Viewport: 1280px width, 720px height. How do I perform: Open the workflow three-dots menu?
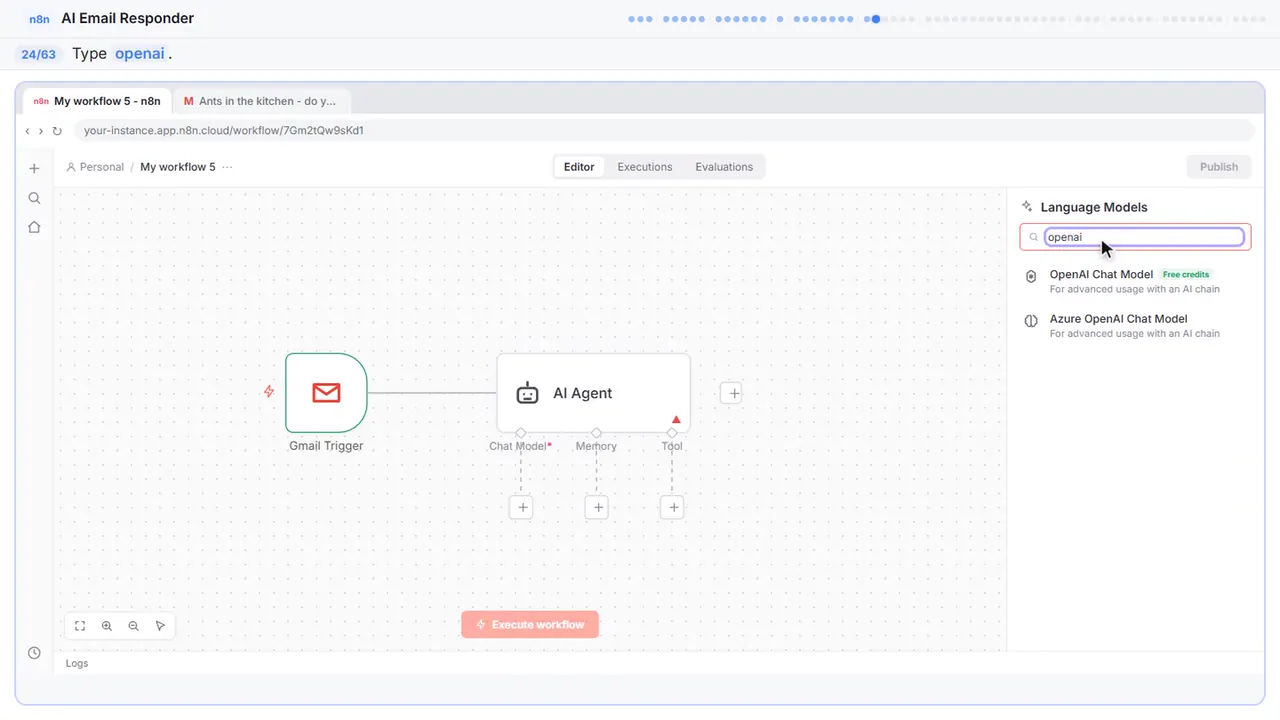point(227,167)
